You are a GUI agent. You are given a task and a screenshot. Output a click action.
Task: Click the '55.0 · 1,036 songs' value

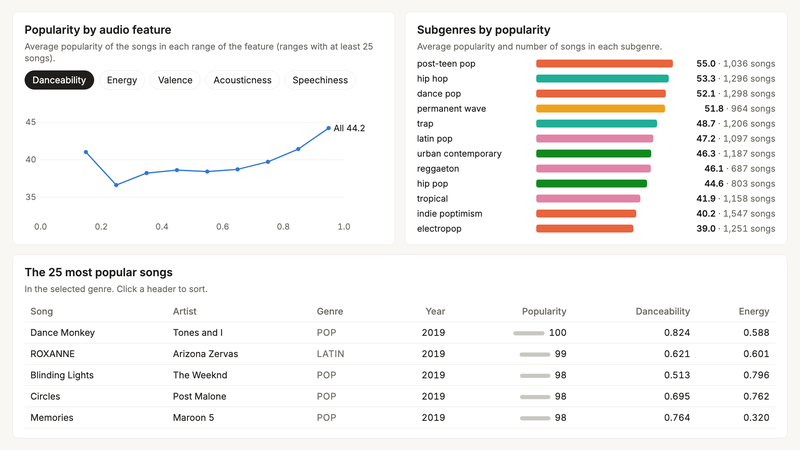pos(736,64)
